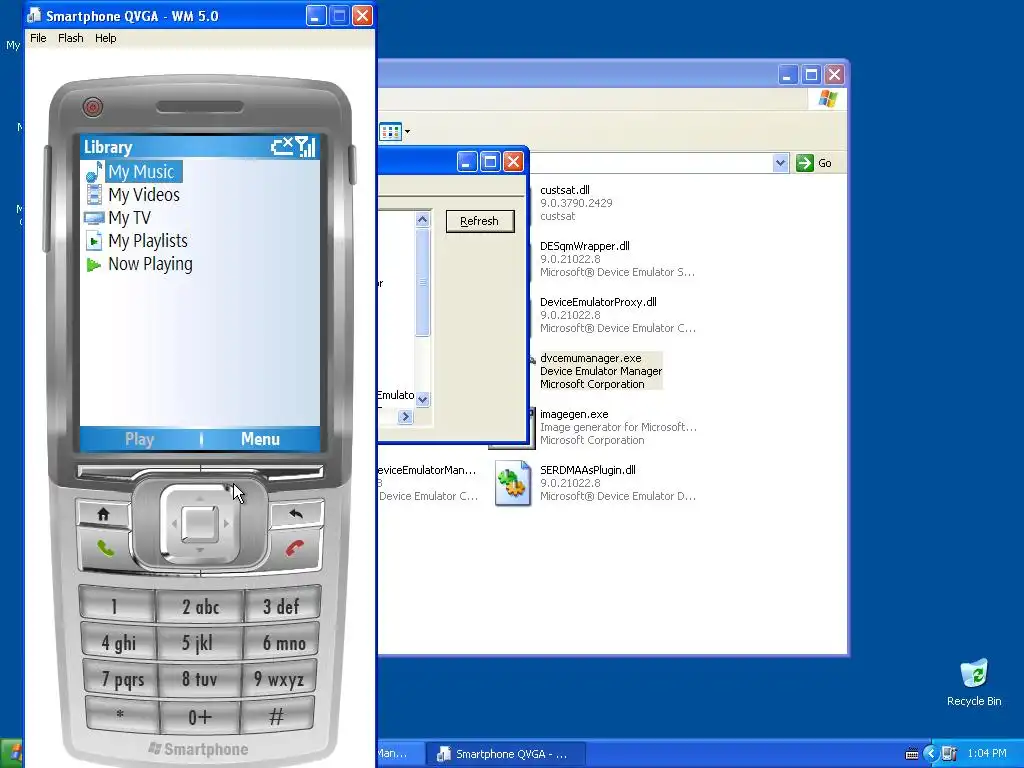Click scroll up arrow in Device Emulator Manager list
Screen dimensions: 1024x768
[x=423, y=220]
